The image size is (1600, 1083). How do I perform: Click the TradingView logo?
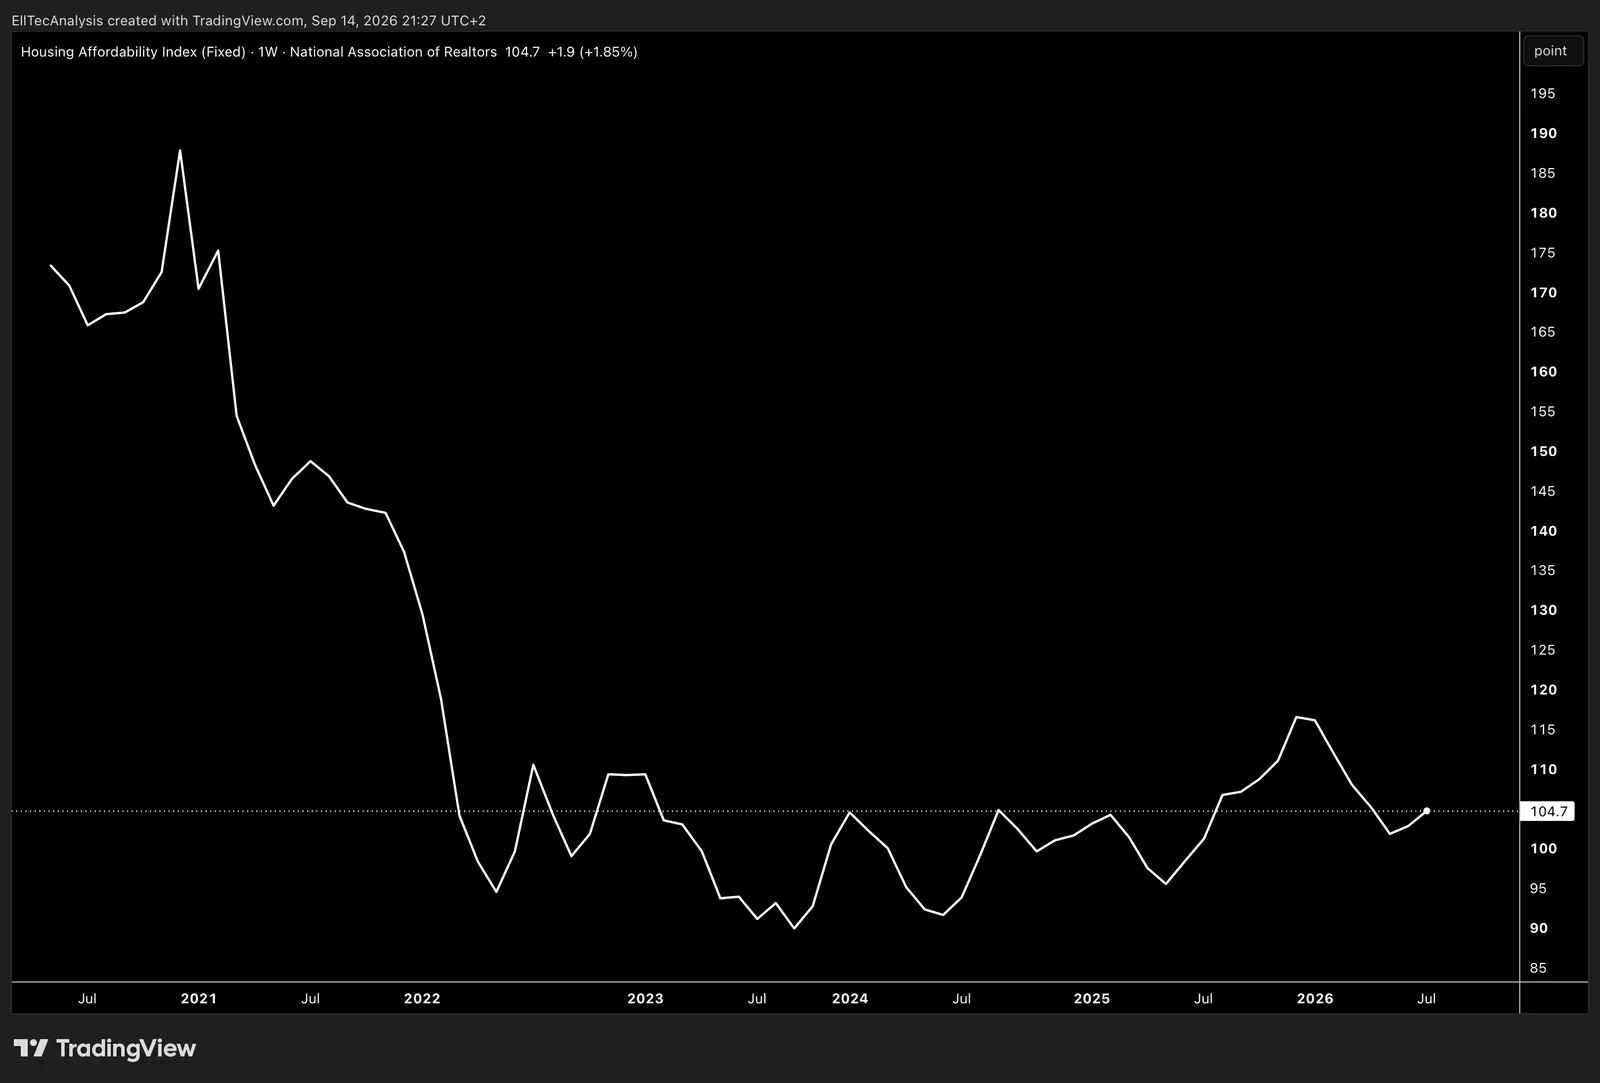click(105, 1048)
